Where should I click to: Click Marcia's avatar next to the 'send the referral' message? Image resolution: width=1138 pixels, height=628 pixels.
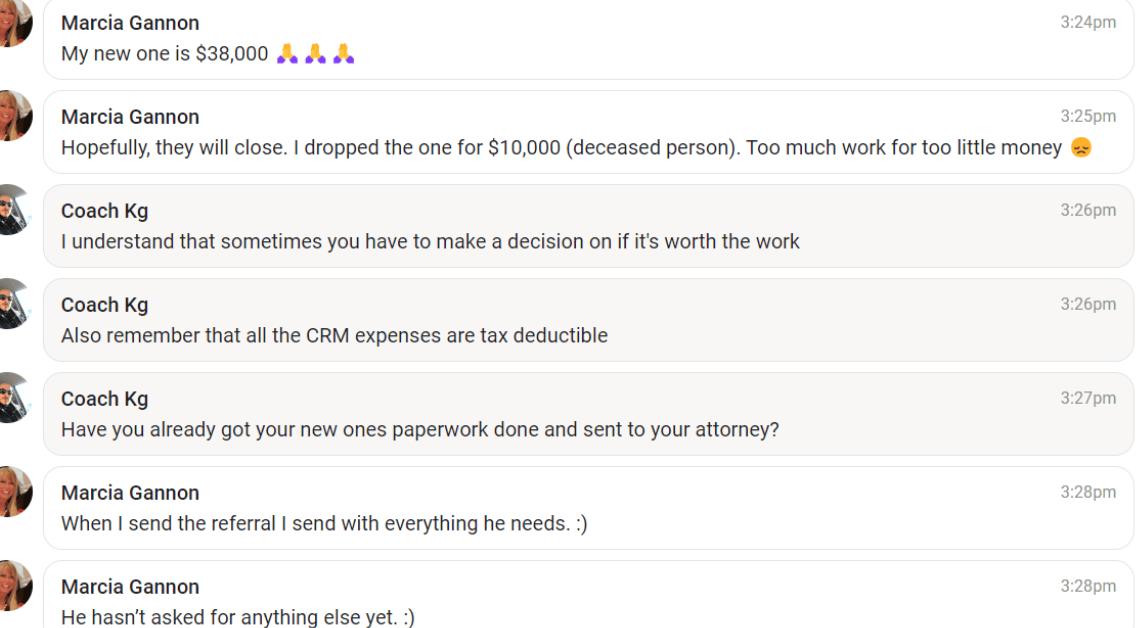pos(14,492)
